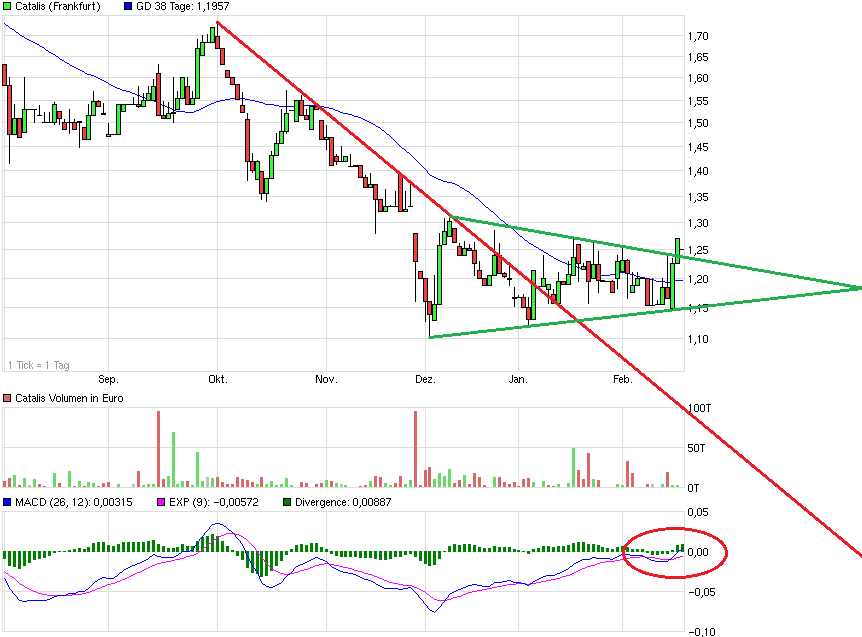The height and width of the screenshot is (637, 862).
Task: Click the 1,70 price axis value
Action: click(x=698, y=36)
